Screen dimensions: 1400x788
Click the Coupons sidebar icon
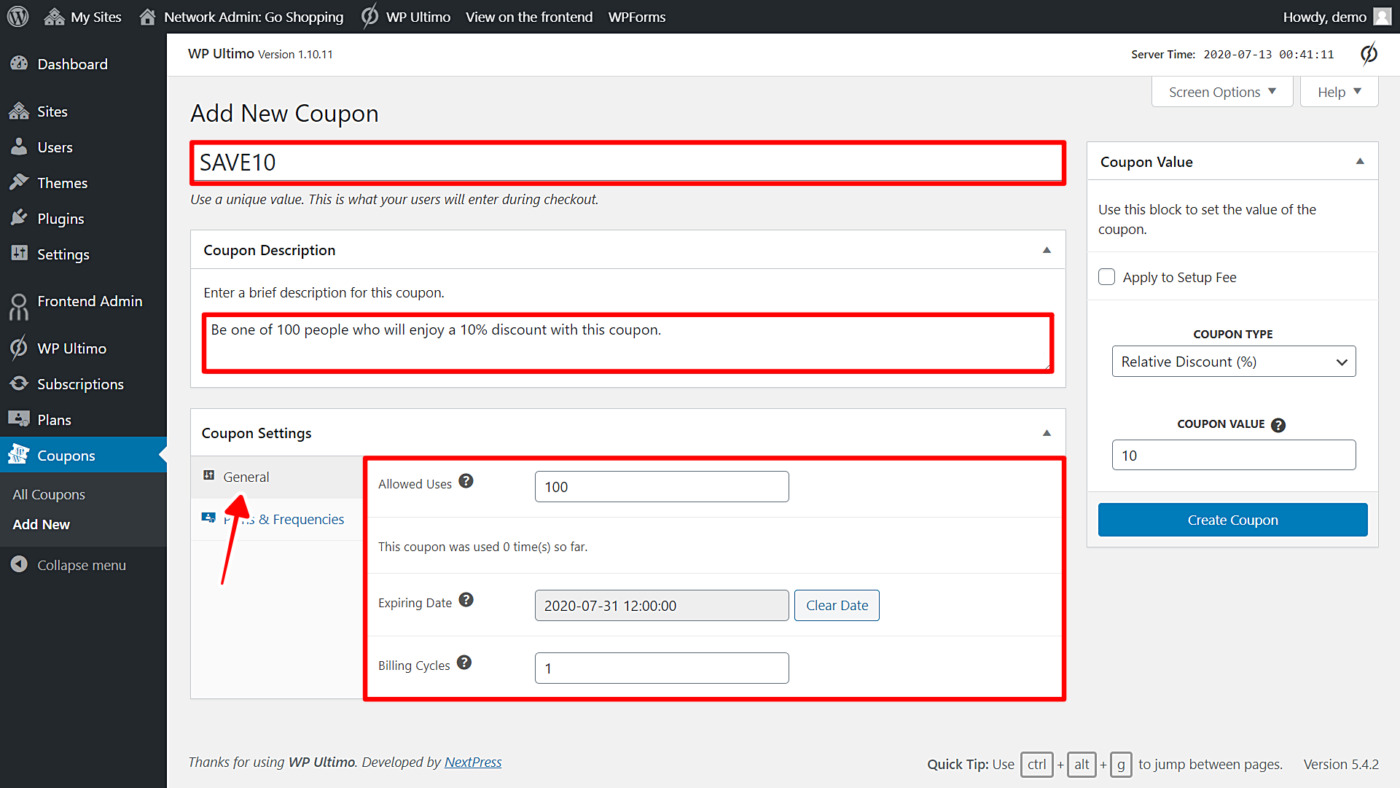coord(19,455)
